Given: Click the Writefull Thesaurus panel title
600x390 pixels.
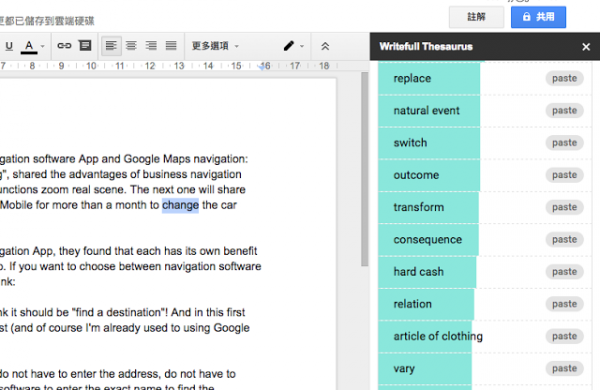Looking at the screenshot, I should (x=426, y=47).
